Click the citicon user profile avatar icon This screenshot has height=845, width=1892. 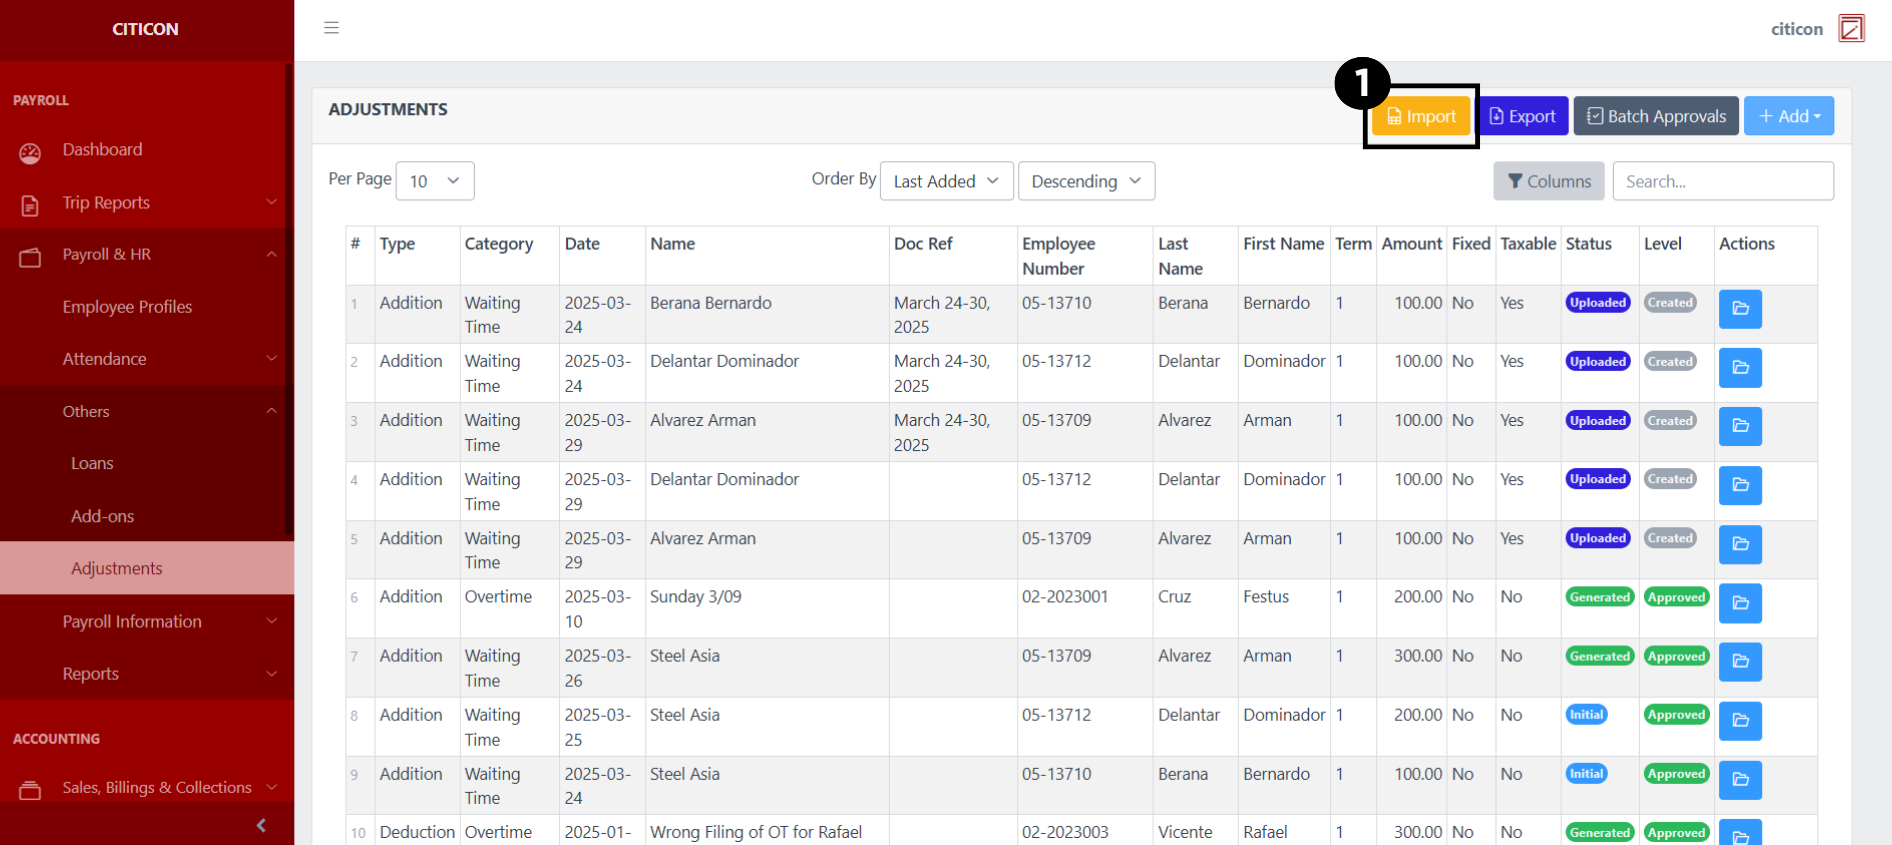[1851, 29]
